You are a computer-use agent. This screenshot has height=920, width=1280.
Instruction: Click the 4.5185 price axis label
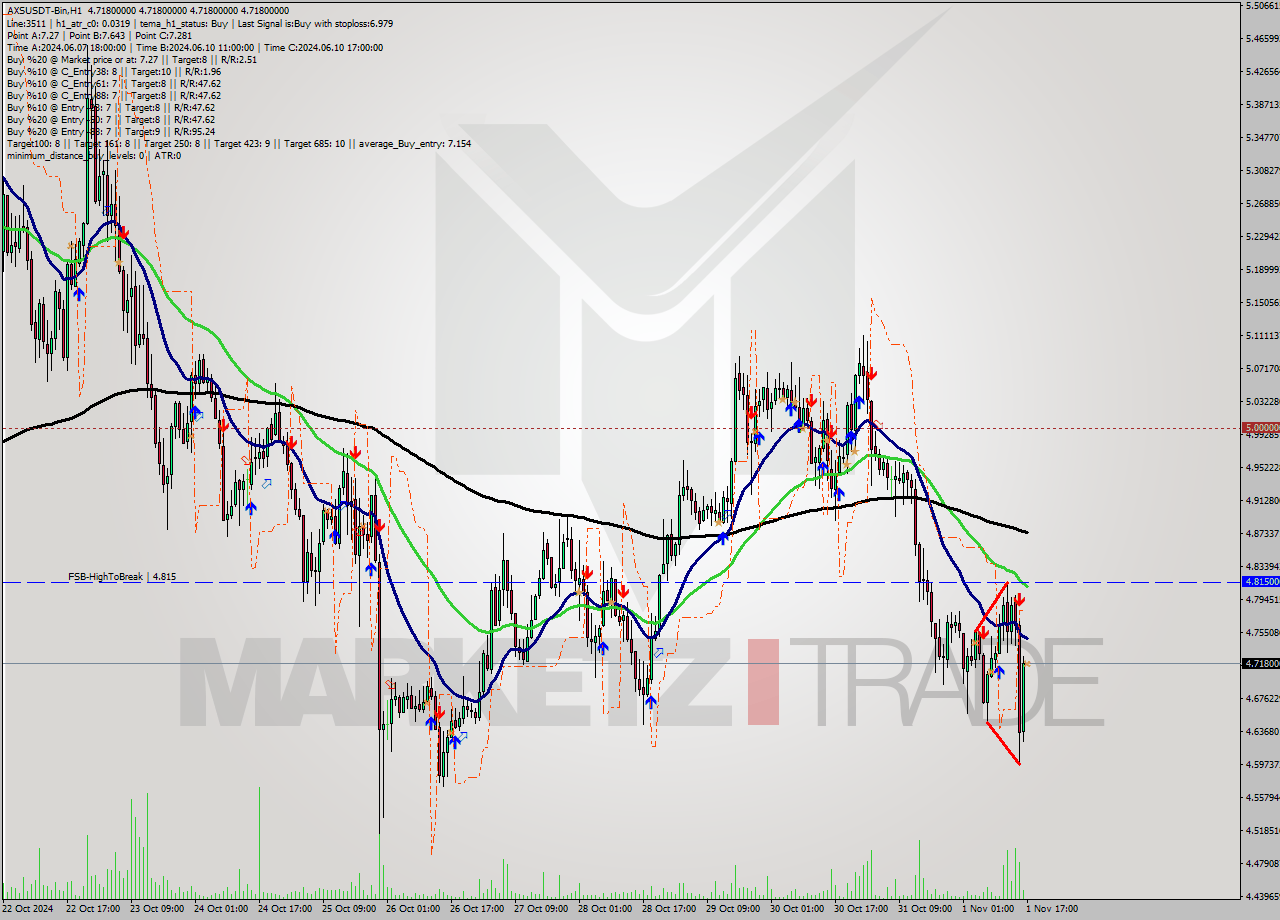click(1262, 830)
